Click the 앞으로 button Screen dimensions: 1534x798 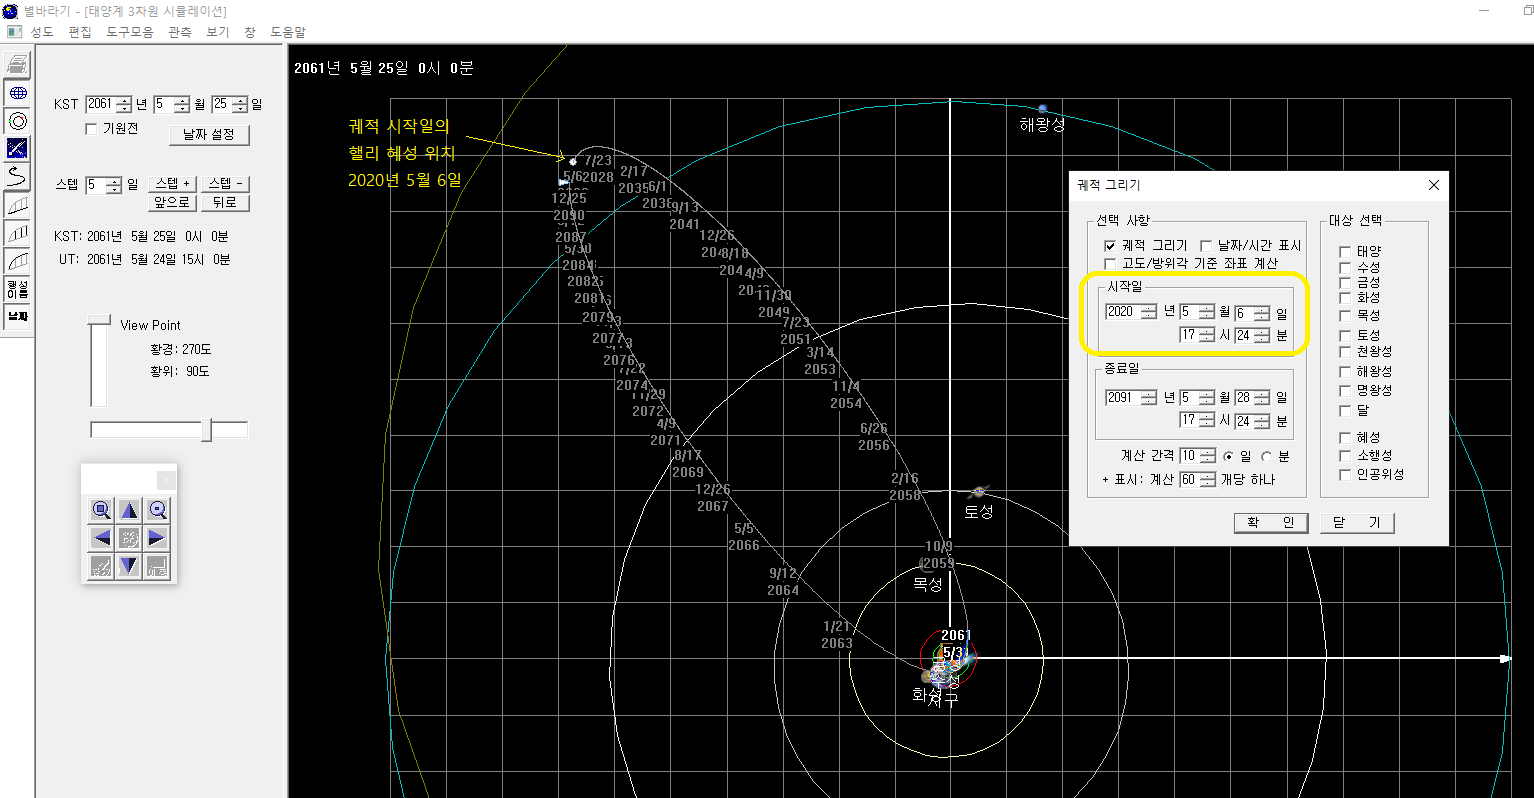coord(173,202)
